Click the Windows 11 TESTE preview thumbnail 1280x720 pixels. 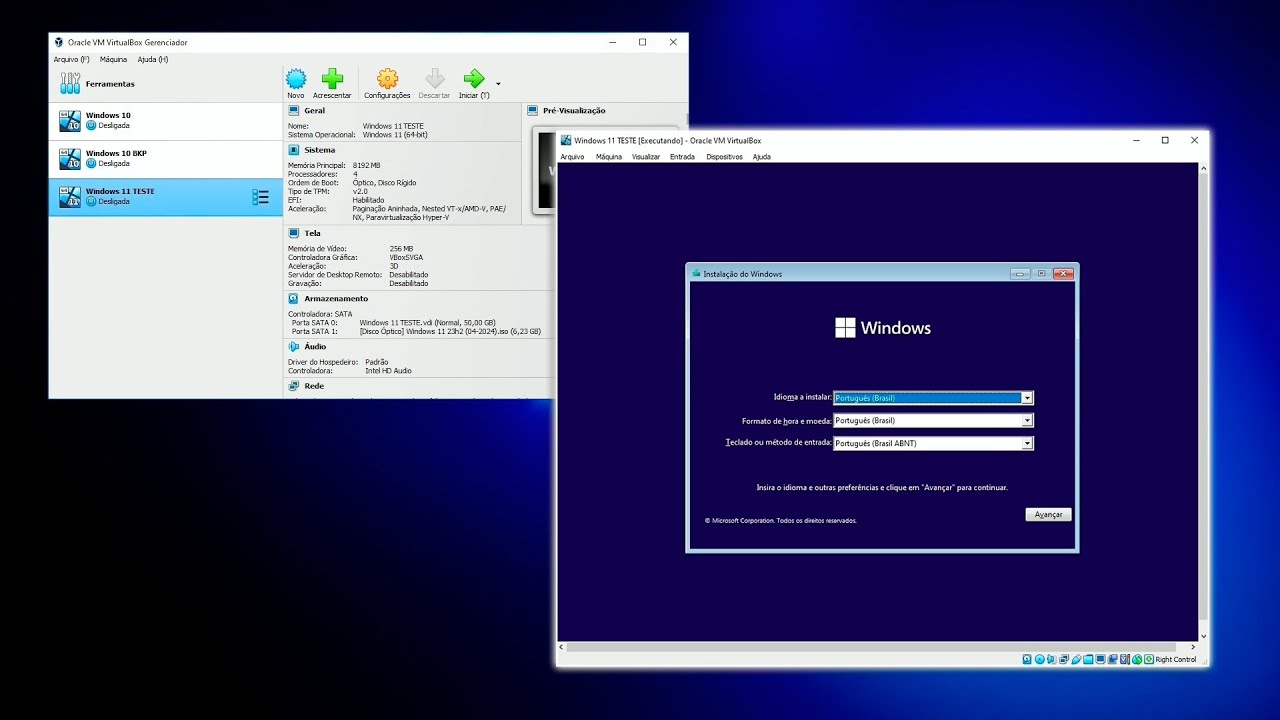pyautogui.click(x=545, y=170)
